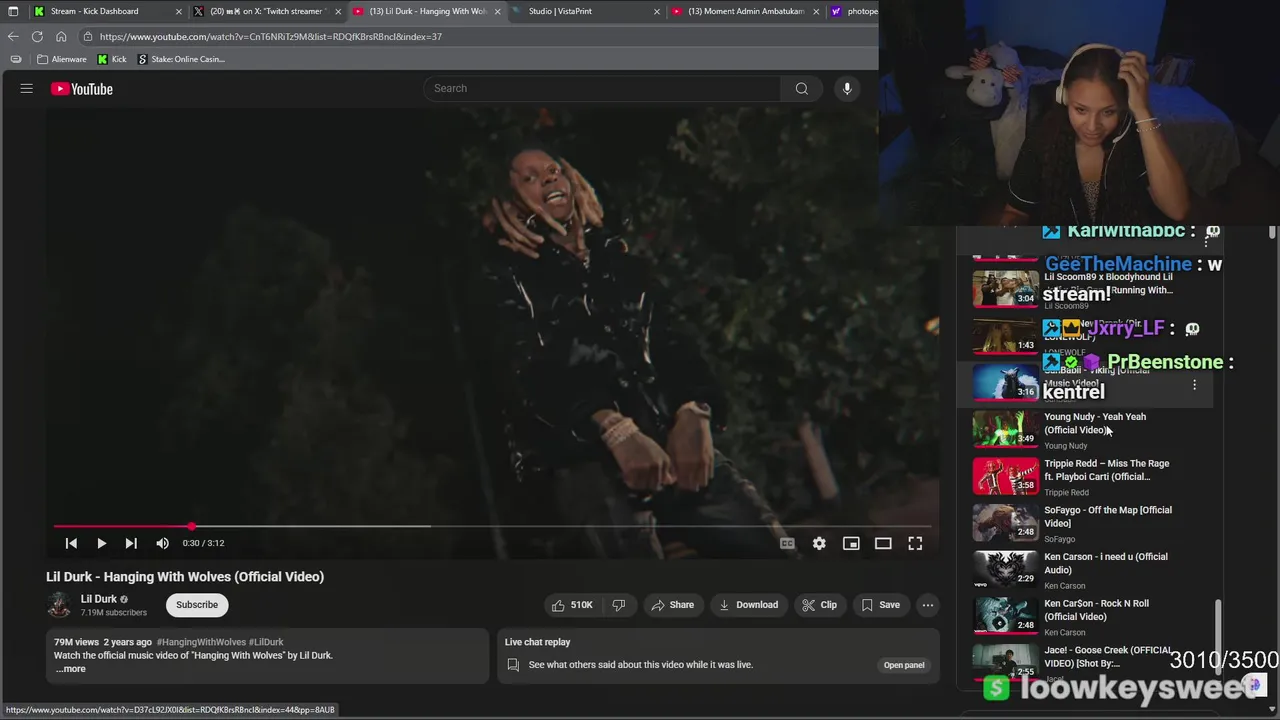Open the Kick bookmark
1280x720 pixels.
(112, 59)
